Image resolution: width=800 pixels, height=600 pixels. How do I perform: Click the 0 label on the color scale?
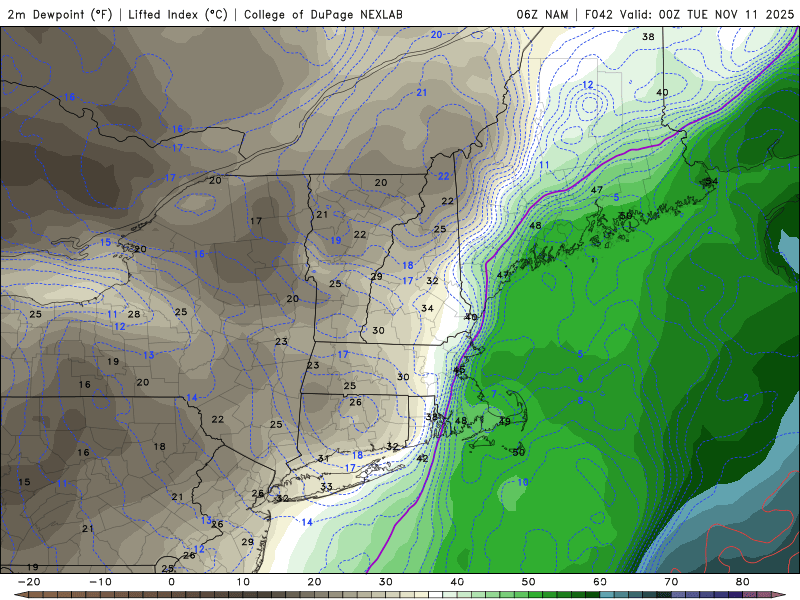(171, 582)
